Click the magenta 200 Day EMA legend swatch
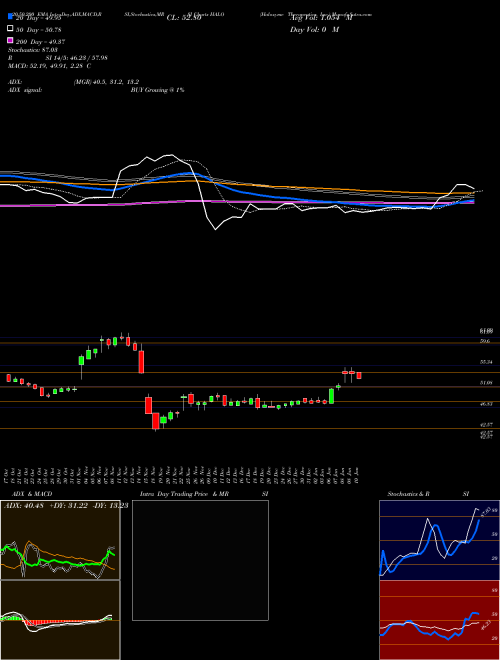The height and width of the screenshot is (660, 500). [10, 40]
